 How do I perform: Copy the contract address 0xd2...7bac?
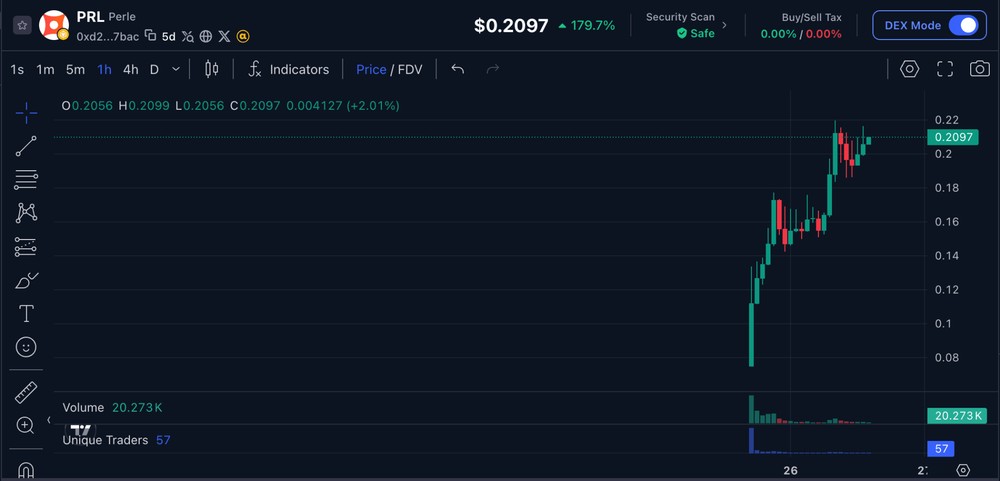click(x=151, y=36)
